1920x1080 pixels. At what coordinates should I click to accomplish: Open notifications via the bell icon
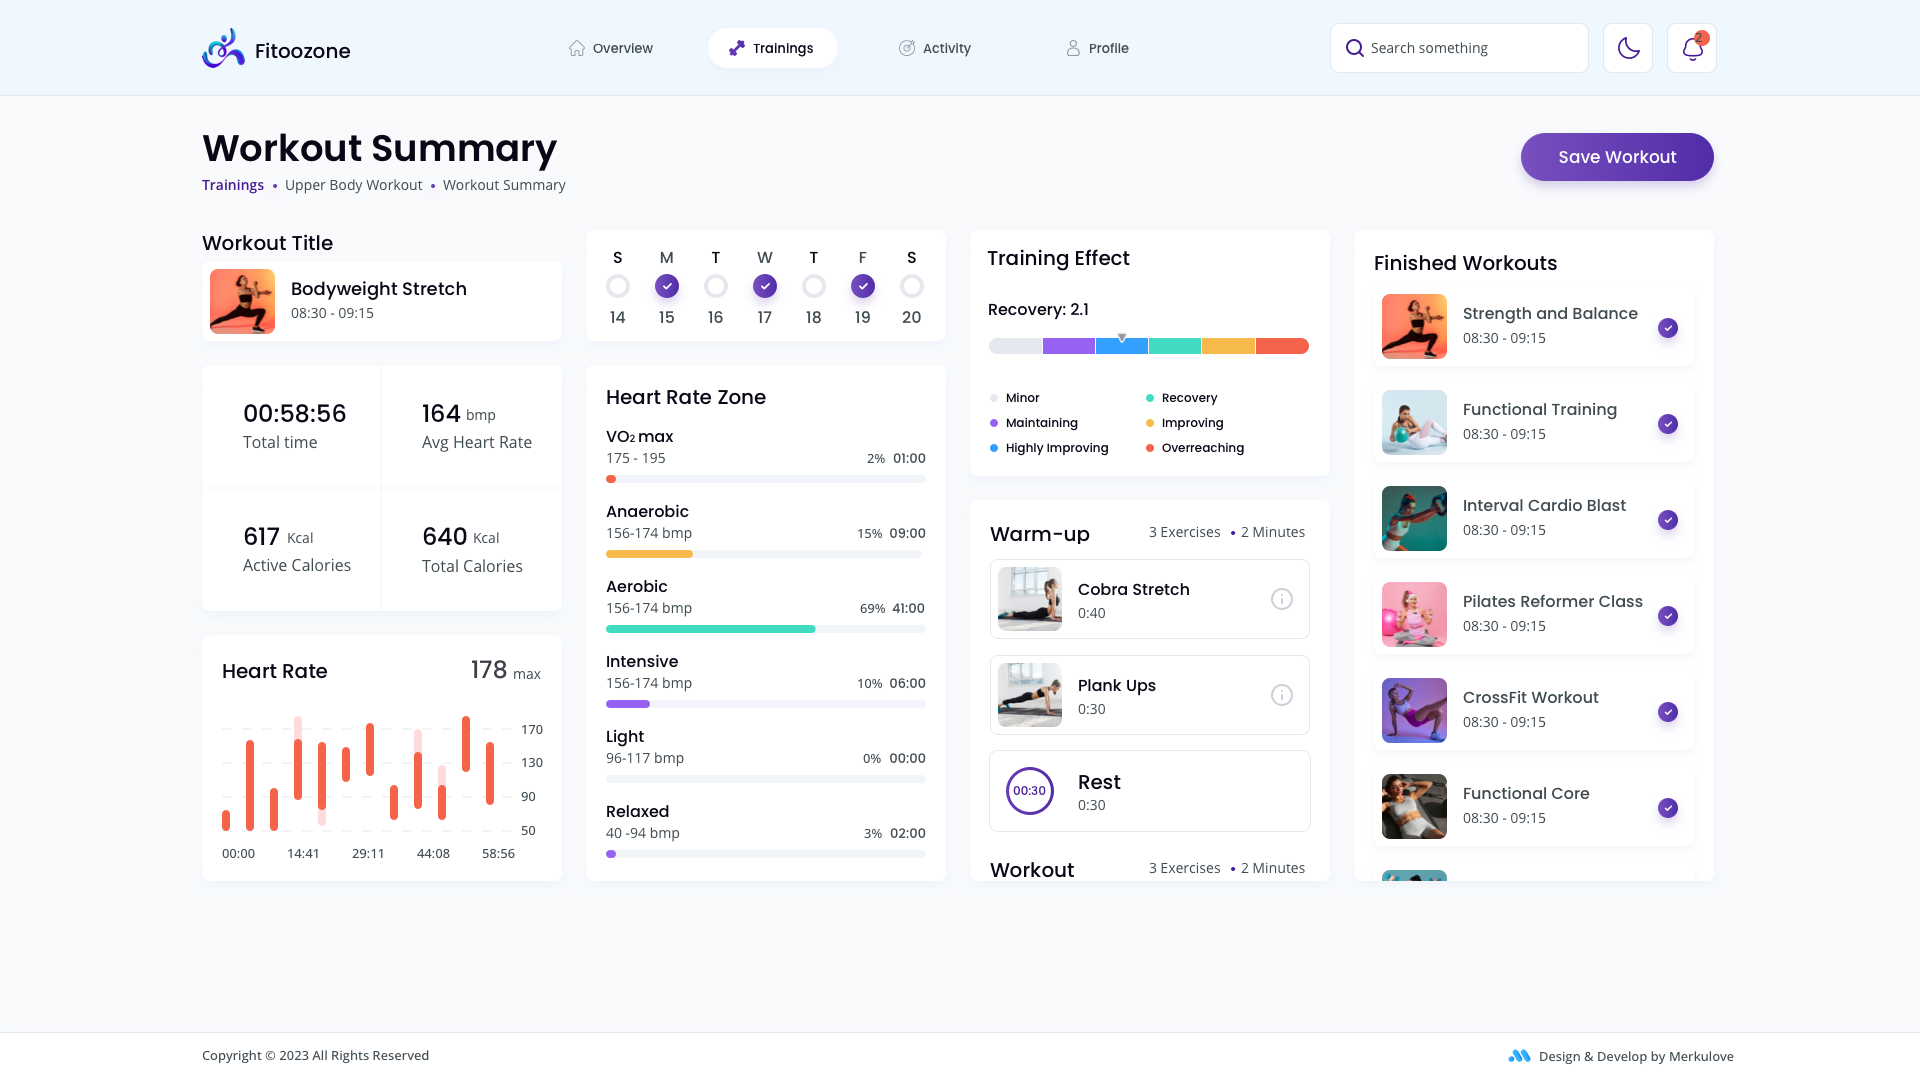click(x=1690, y=48)
